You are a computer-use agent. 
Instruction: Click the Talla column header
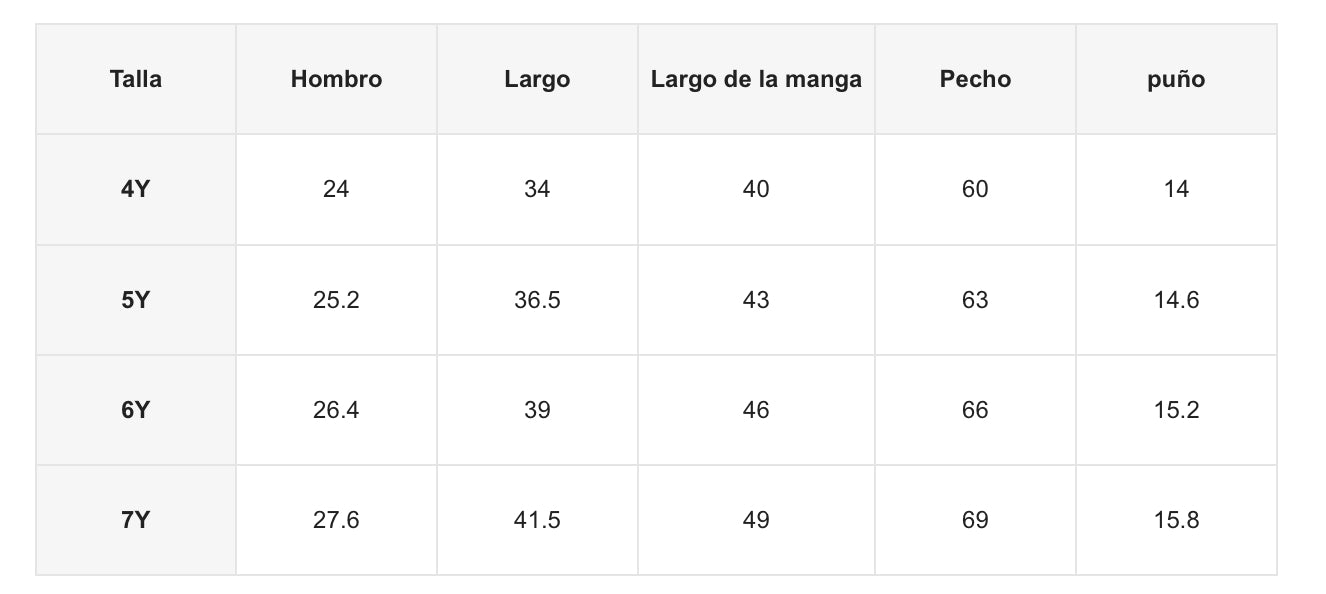(x=136, y=80)
